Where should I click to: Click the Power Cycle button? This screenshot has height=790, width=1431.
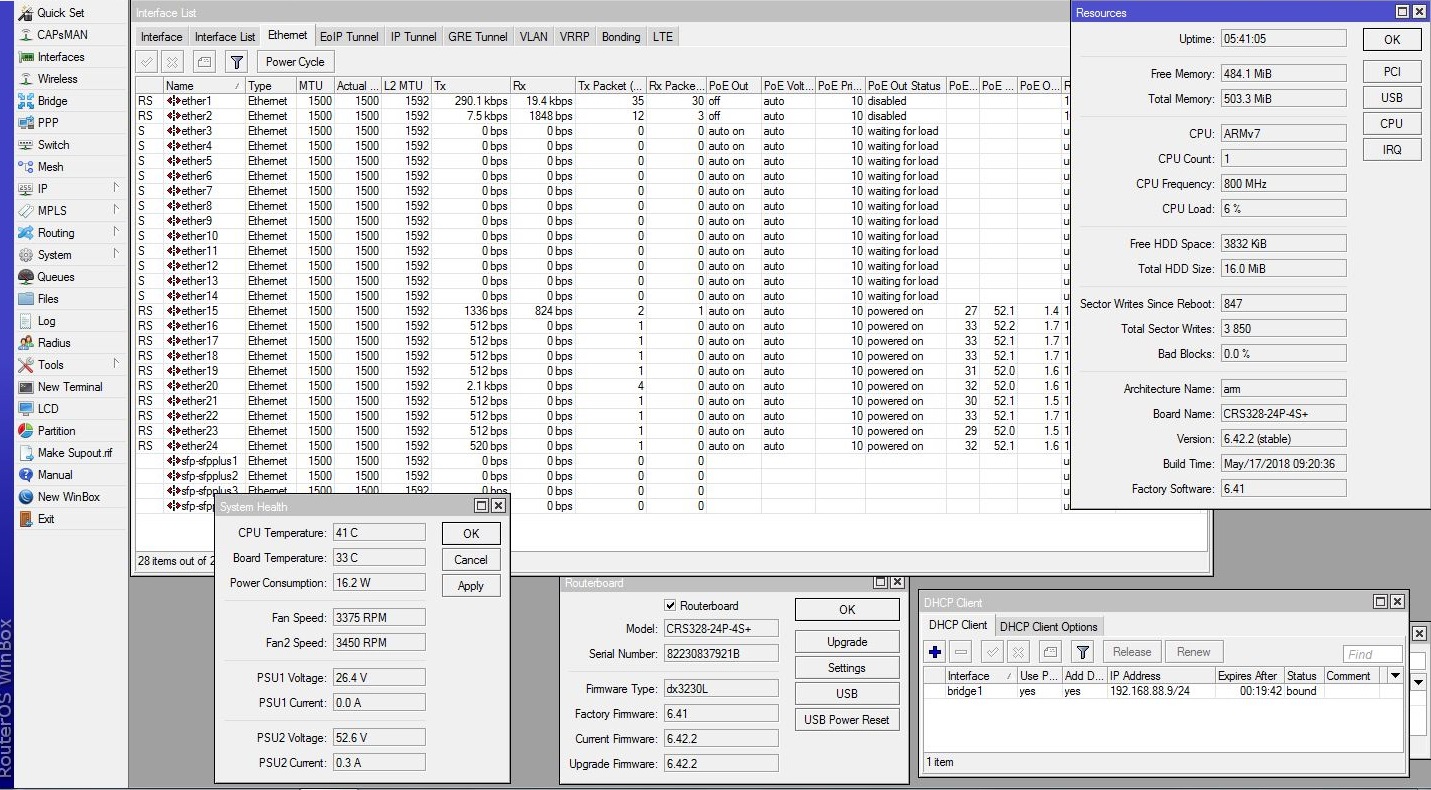pyautogui.click(x=295, y=62)
